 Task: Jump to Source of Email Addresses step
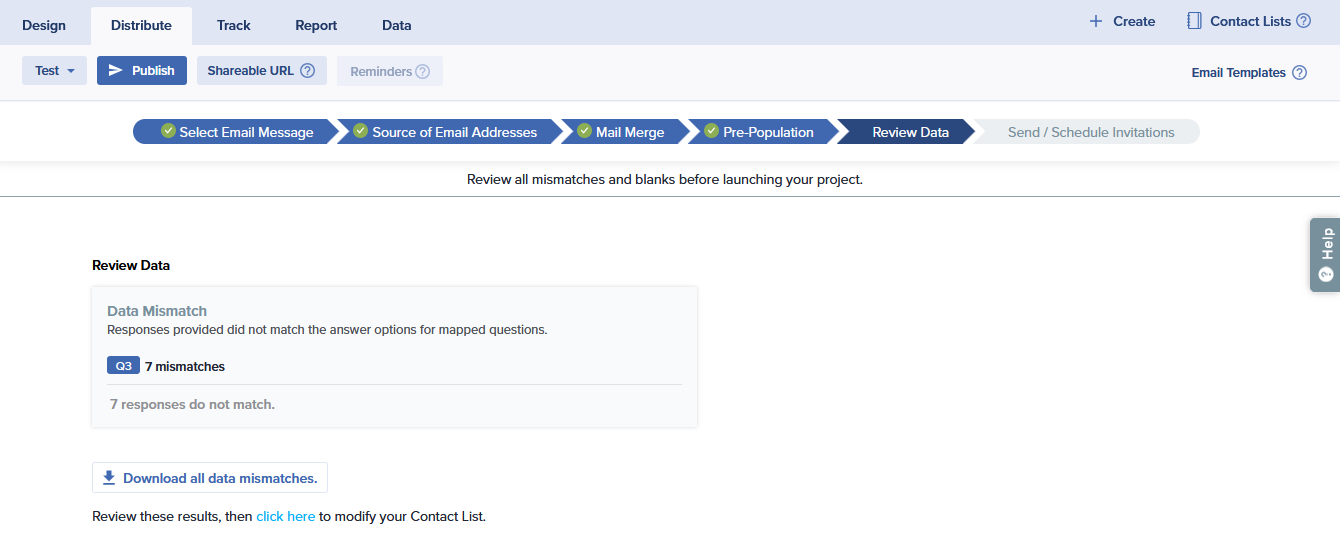click(445, 132)
